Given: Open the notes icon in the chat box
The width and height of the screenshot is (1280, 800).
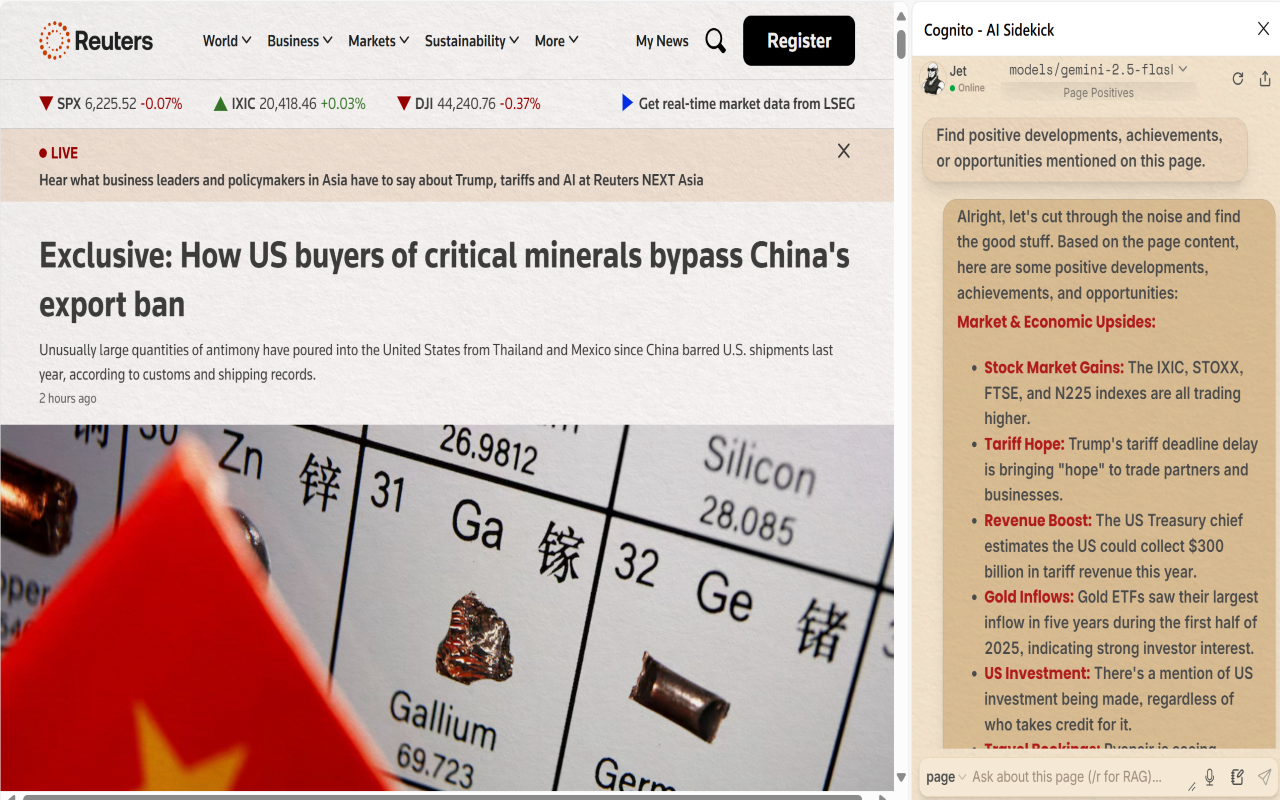Looking at the screenshot, I should tap(1237, 777).
